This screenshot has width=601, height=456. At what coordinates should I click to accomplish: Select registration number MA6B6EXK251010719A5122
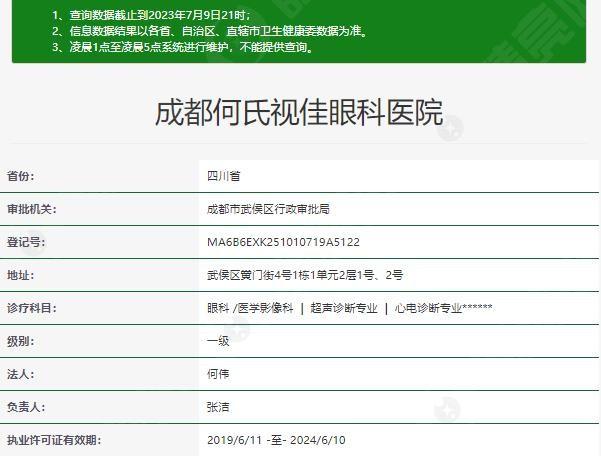(283, 242)
